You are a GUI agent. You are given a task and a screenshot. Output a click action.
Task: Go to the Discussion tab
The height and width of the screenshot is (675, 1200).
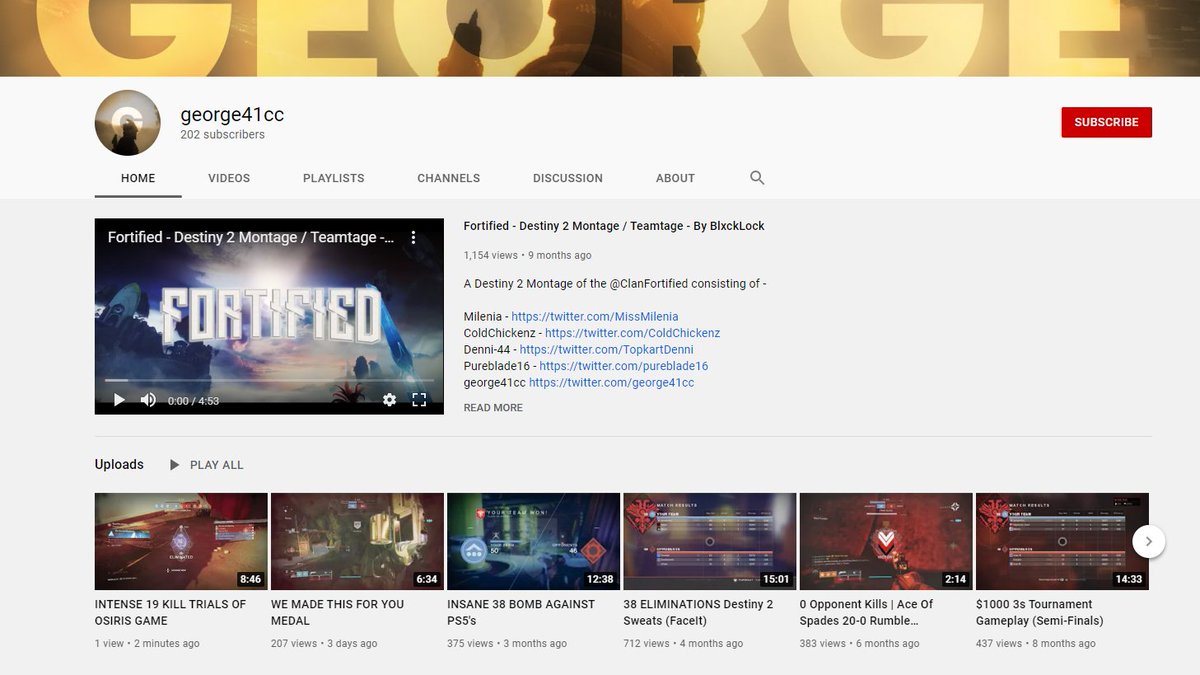pos(568,178)
